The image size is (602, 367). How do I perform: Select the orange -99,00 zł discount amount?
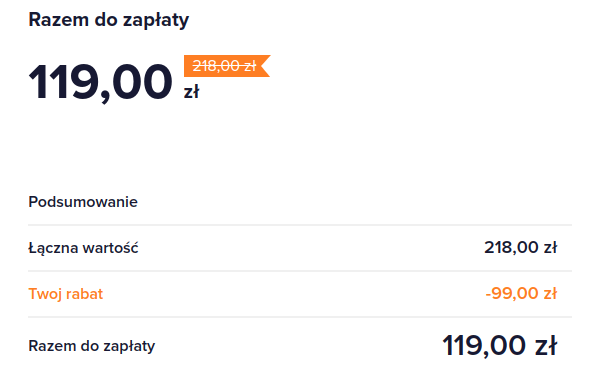coord(521,294)
